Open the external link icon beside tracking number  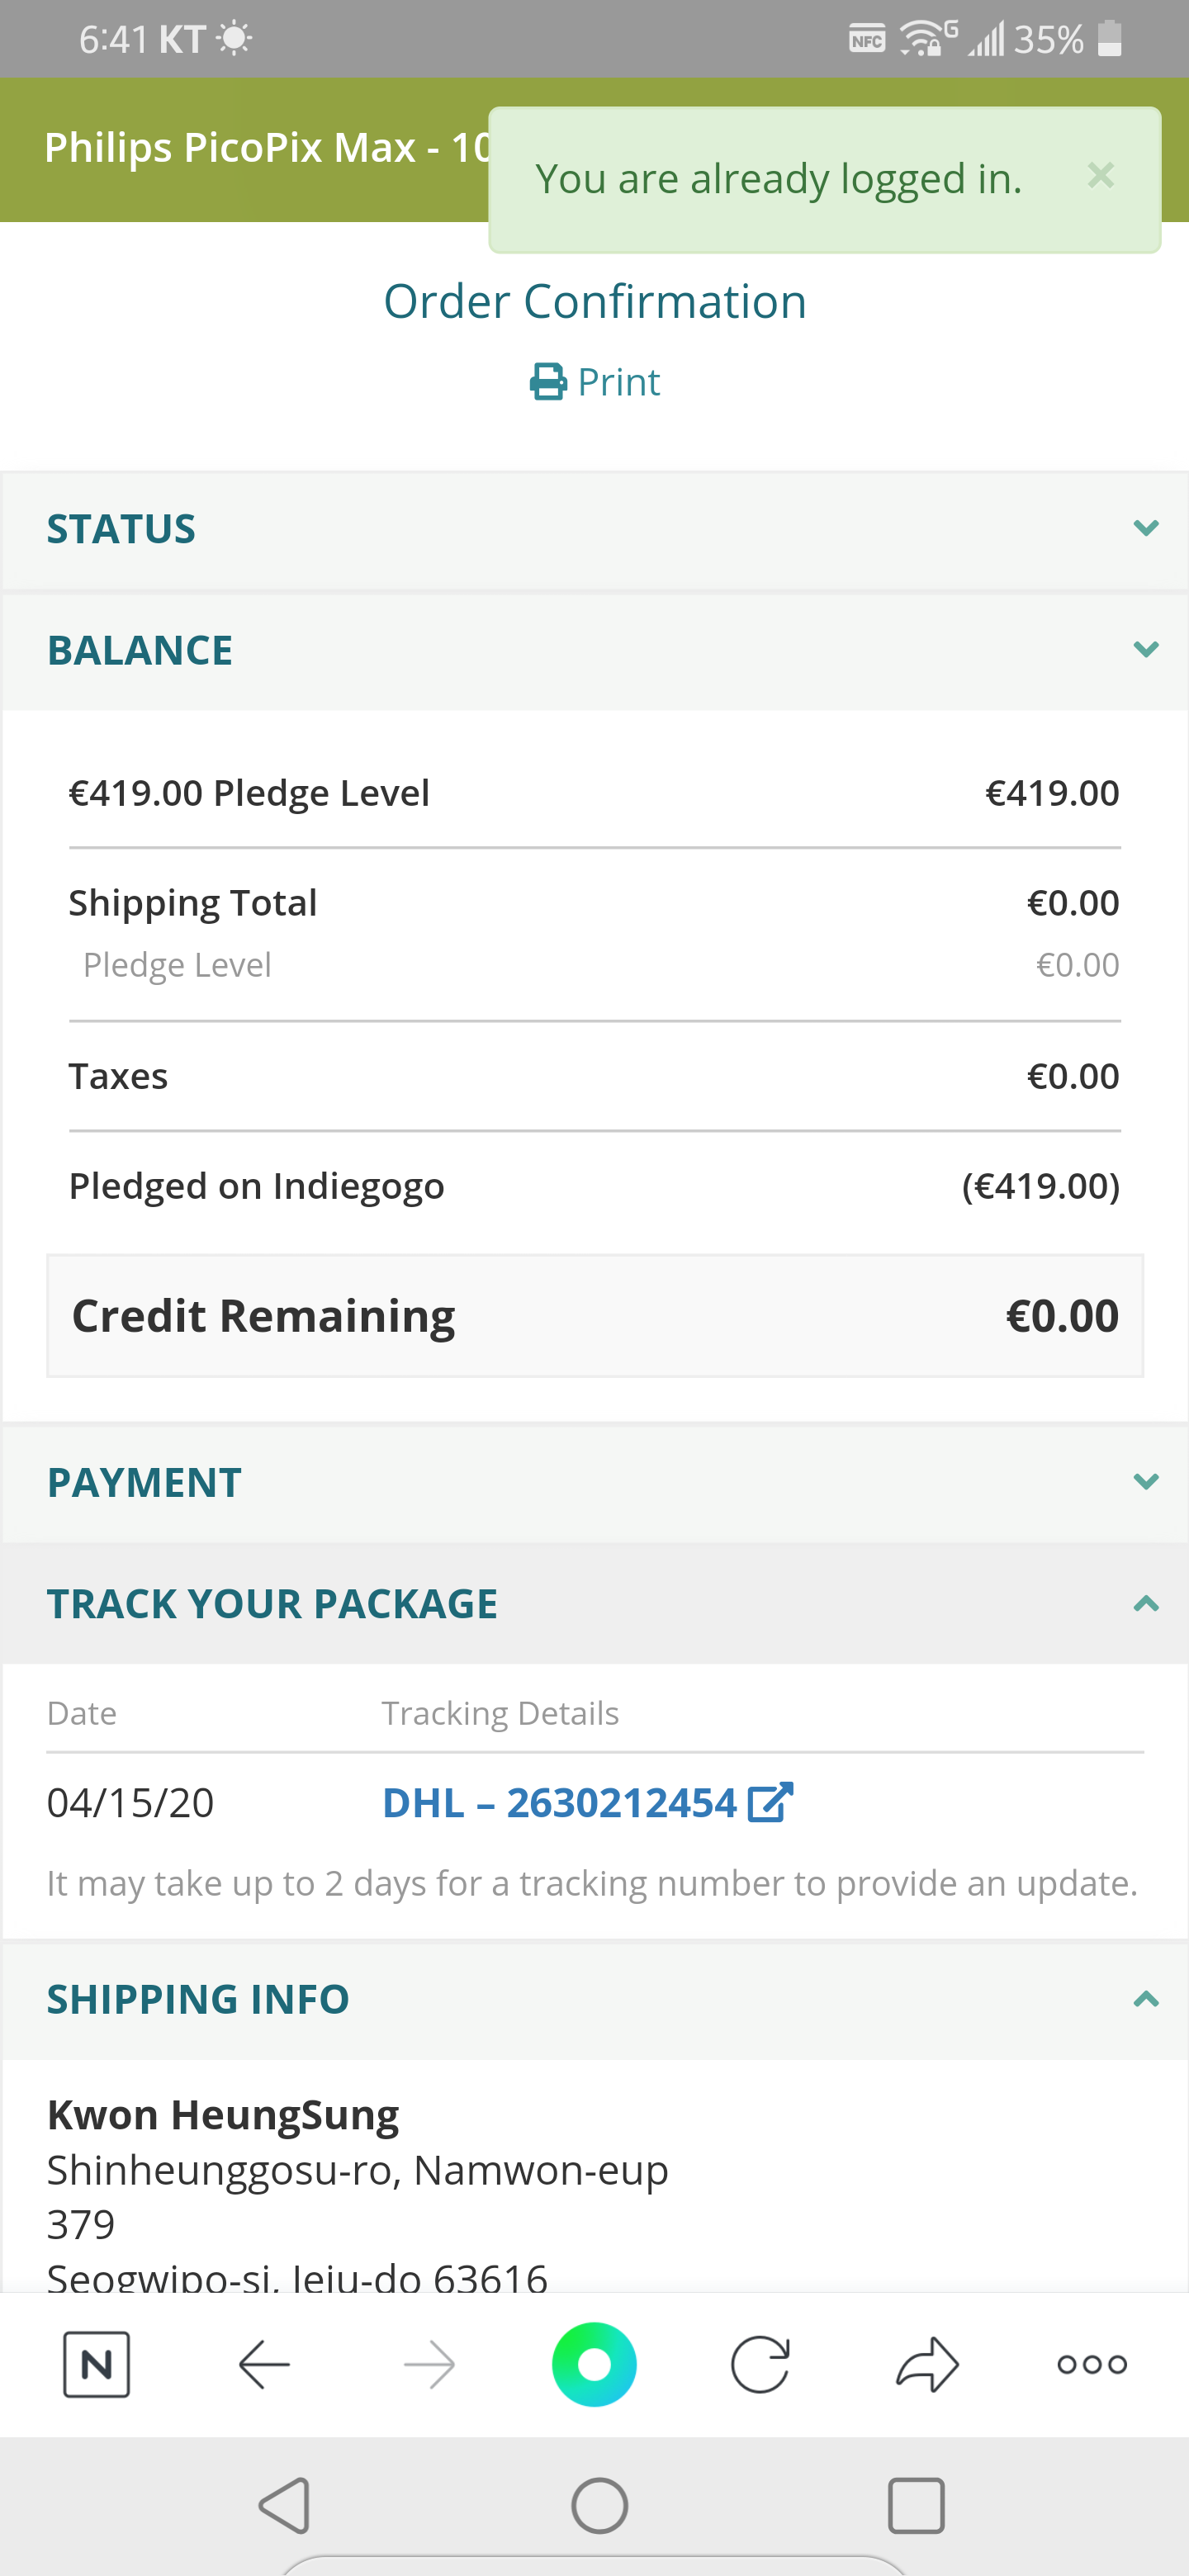770,1802
